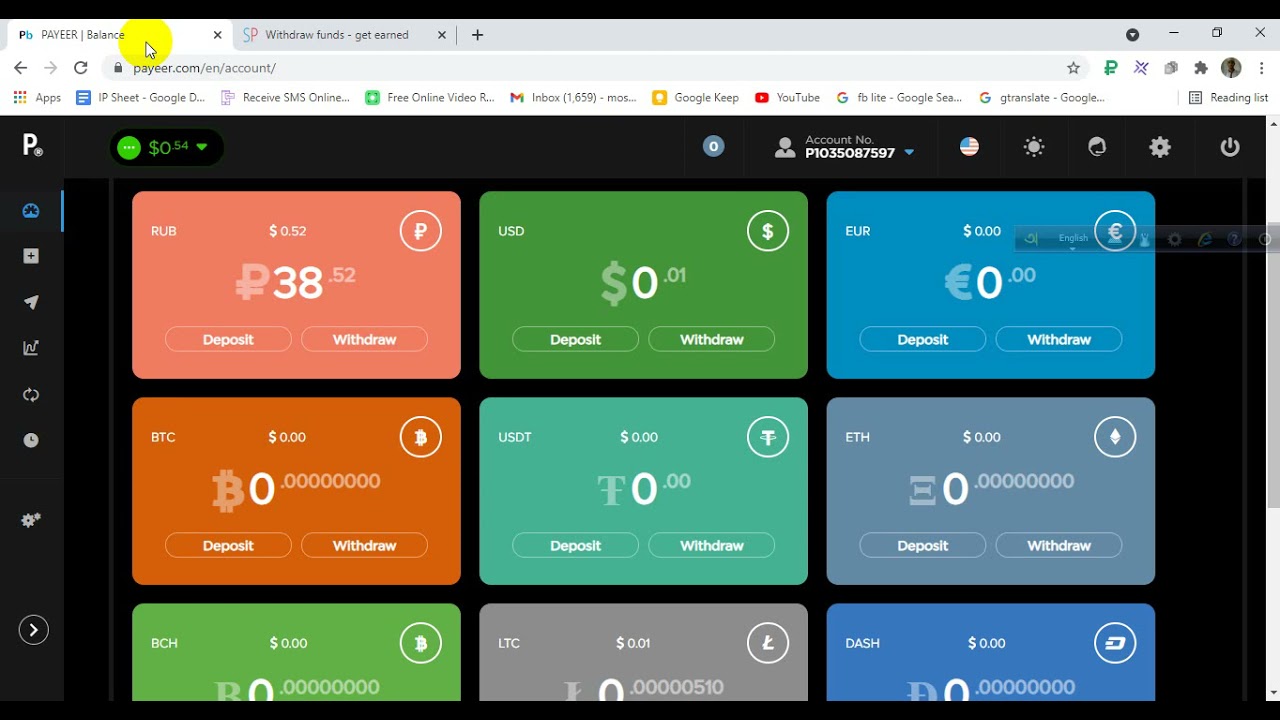
Task: Withdraw from the USDT wallet
Action: coord(711,546)
